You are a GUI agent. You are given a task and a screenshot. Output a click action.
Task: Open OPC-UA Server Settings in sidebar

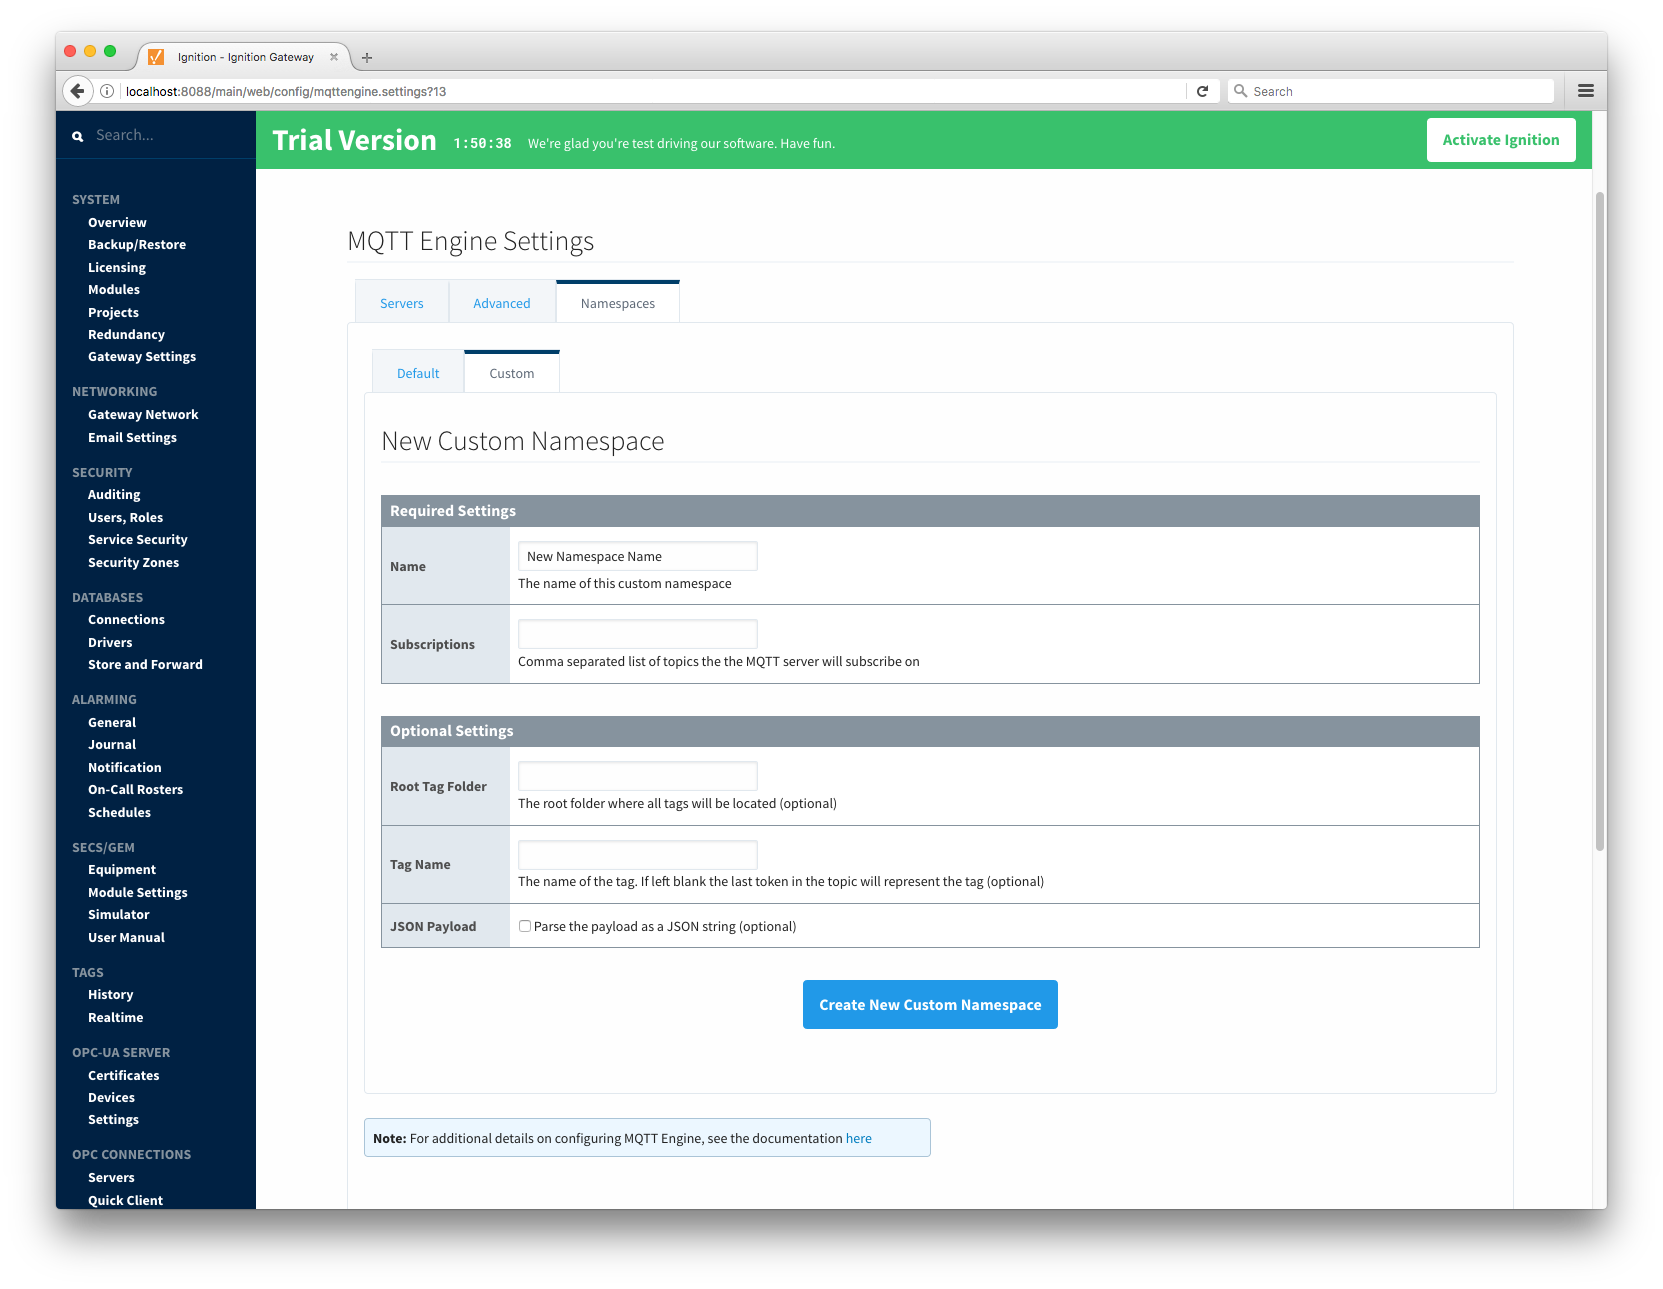(113, 1119)
